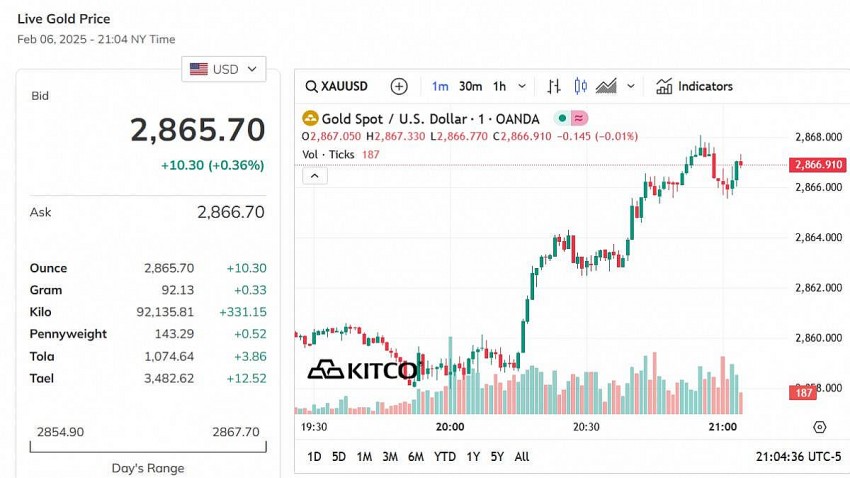Toggle the pink approximate-data indicator
This screenshot has width=850, height=478.
click(580, 118)
